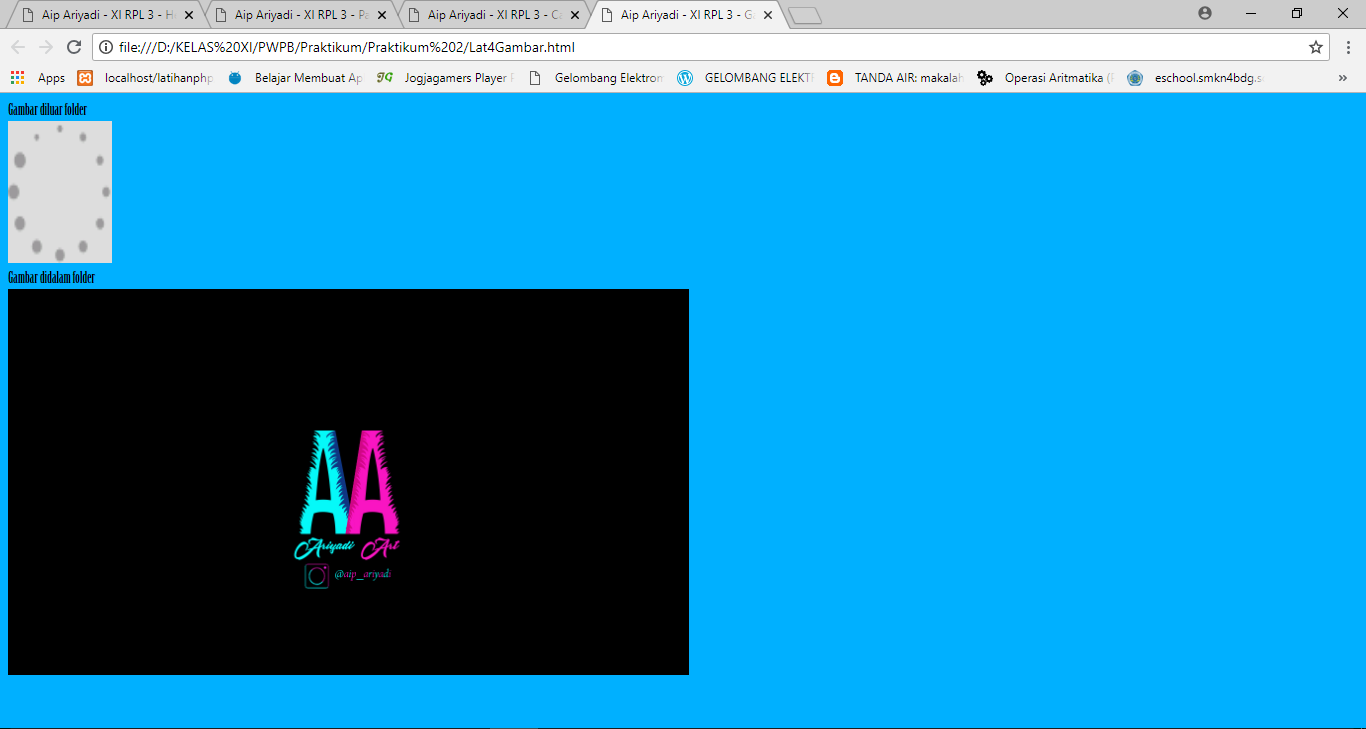Open the localhost/latihanphp bookmark
Viewport: 1366px width, 729px height.
point(145,78)
